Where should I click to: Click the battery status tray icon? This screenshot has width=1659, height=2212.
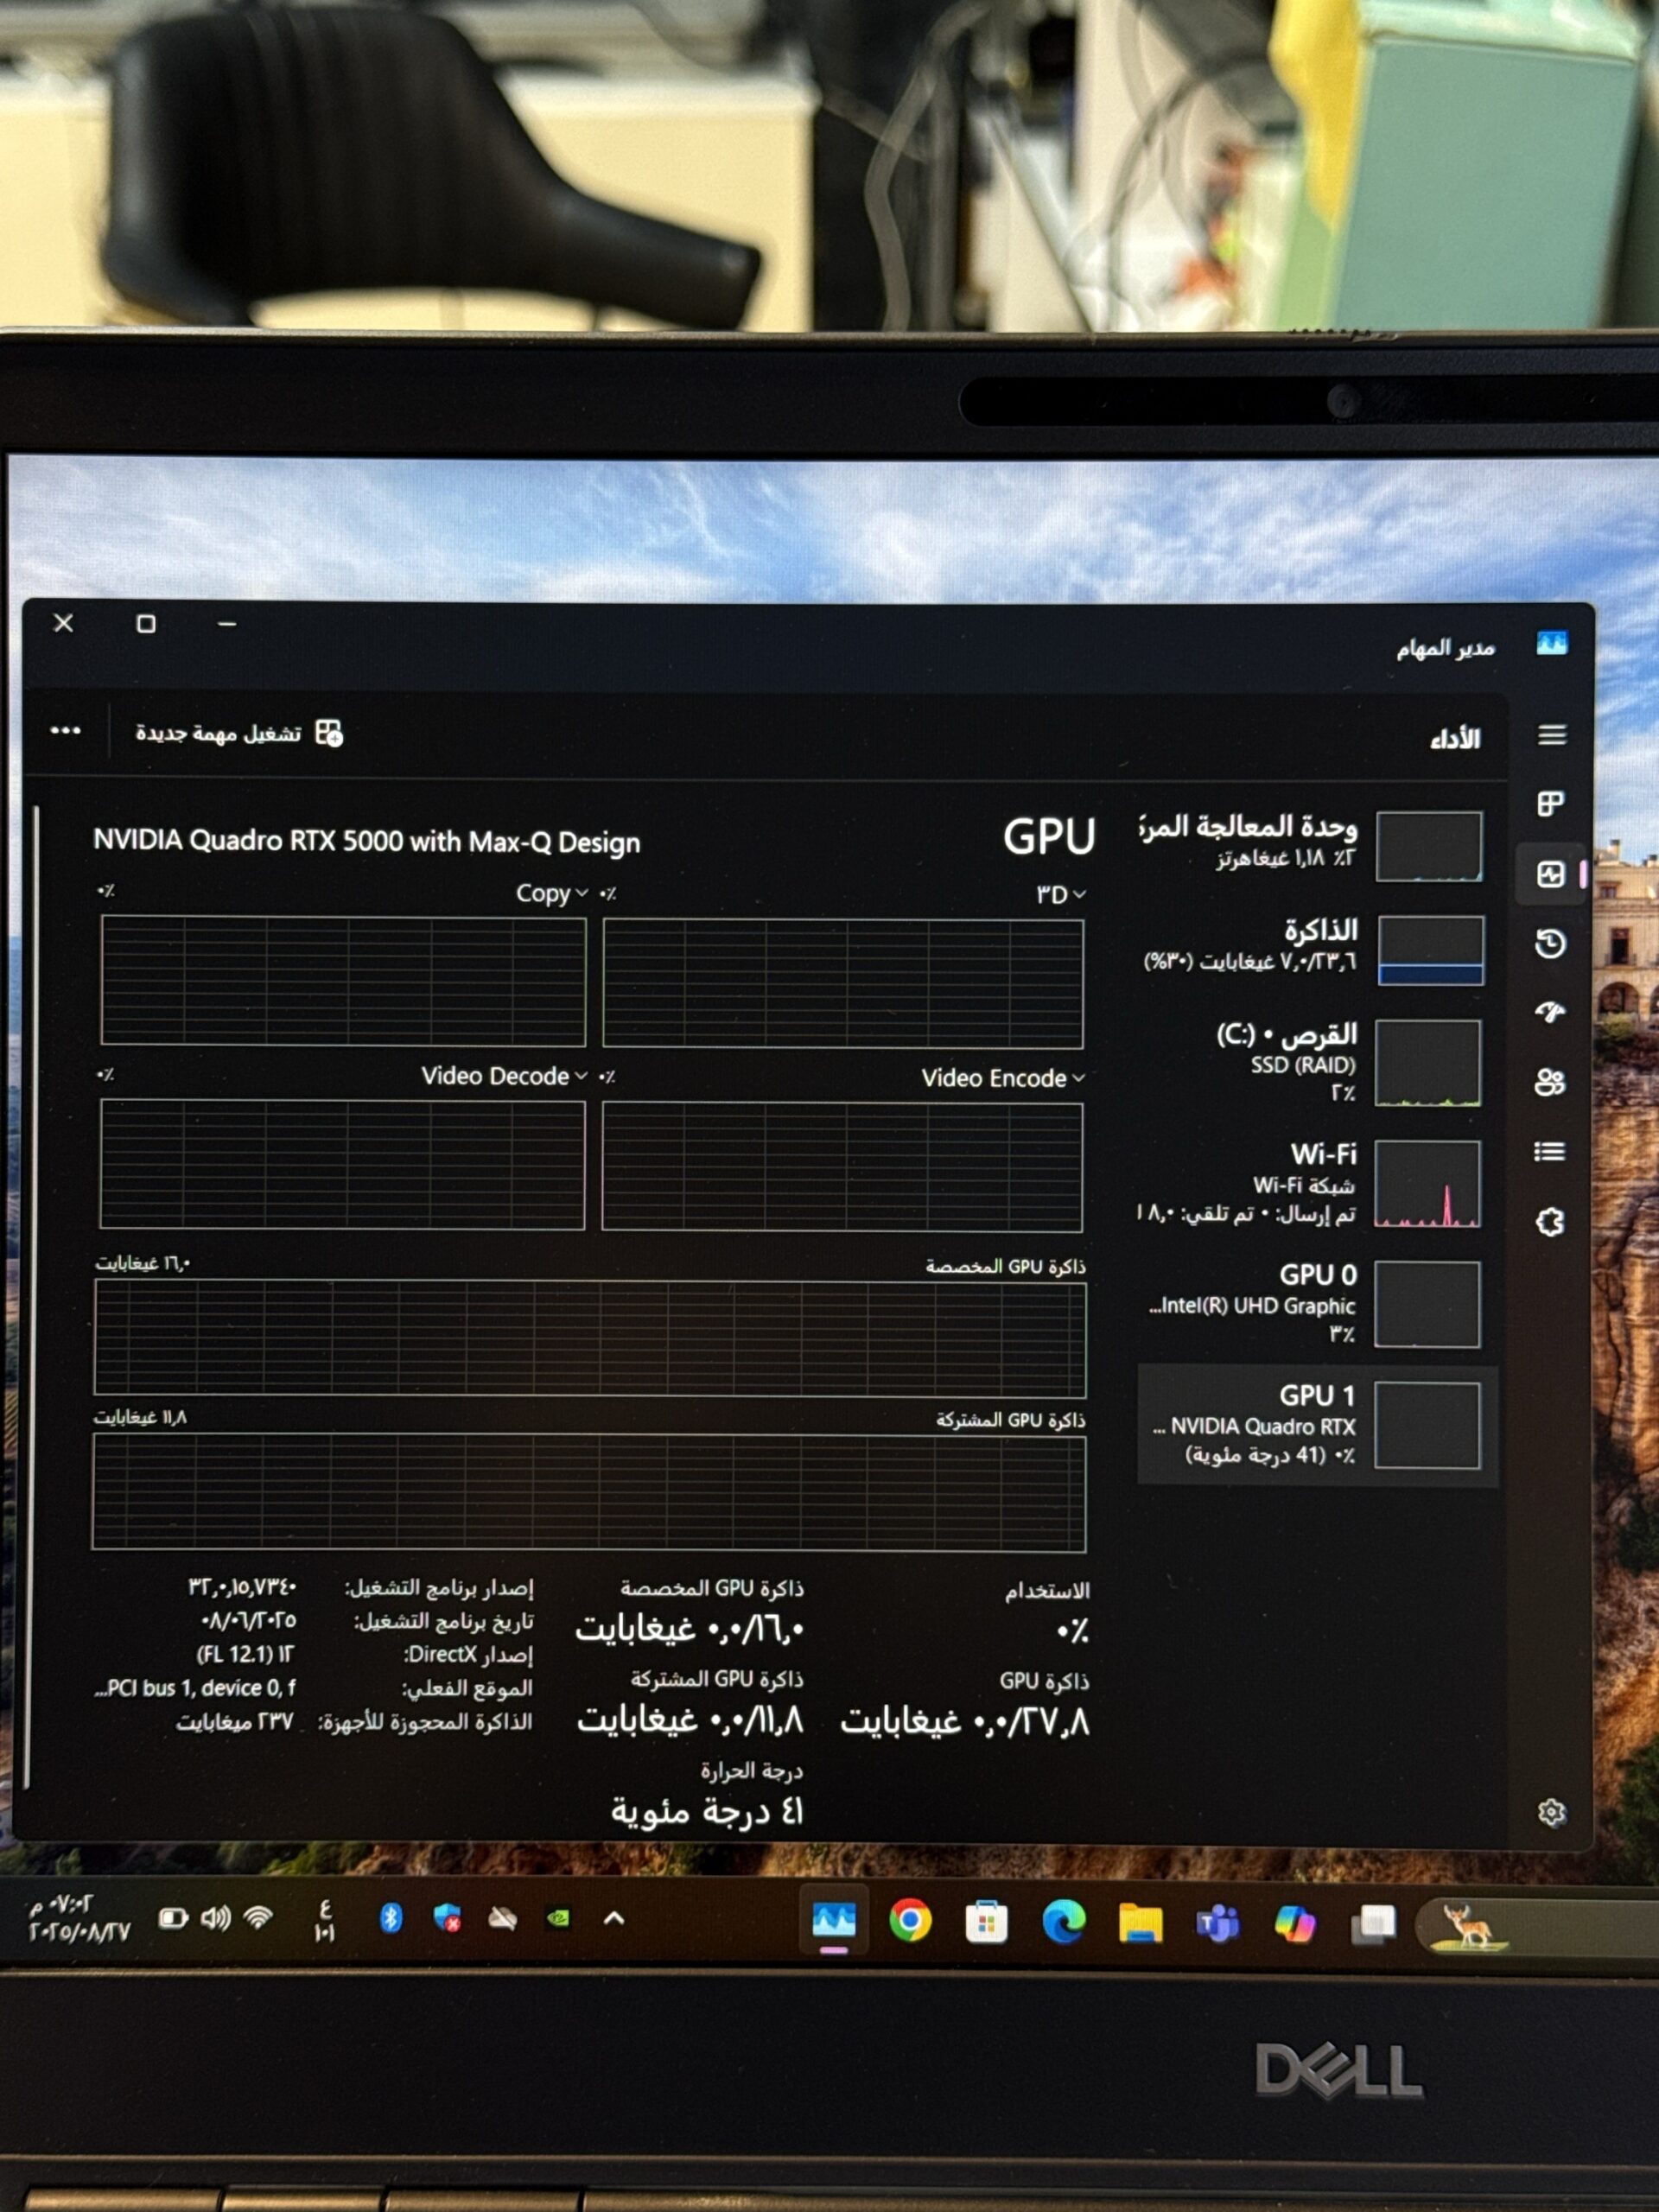[173, 1917]
